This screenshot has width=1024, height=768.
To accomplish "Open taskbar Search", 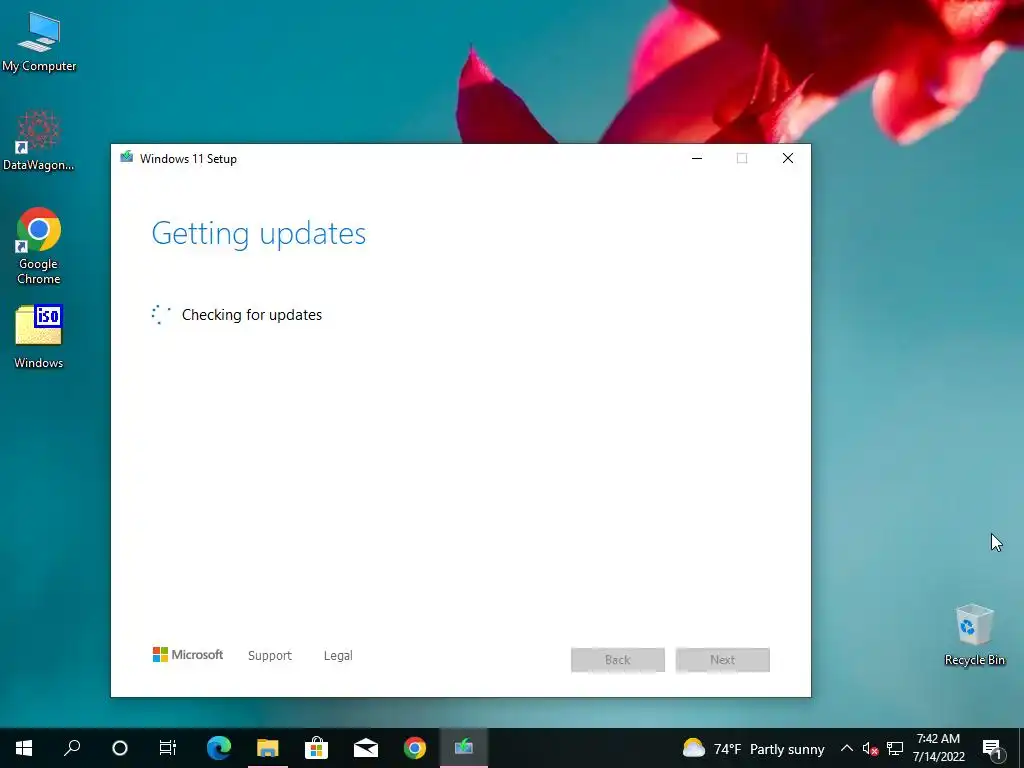I will pos(72,748).
